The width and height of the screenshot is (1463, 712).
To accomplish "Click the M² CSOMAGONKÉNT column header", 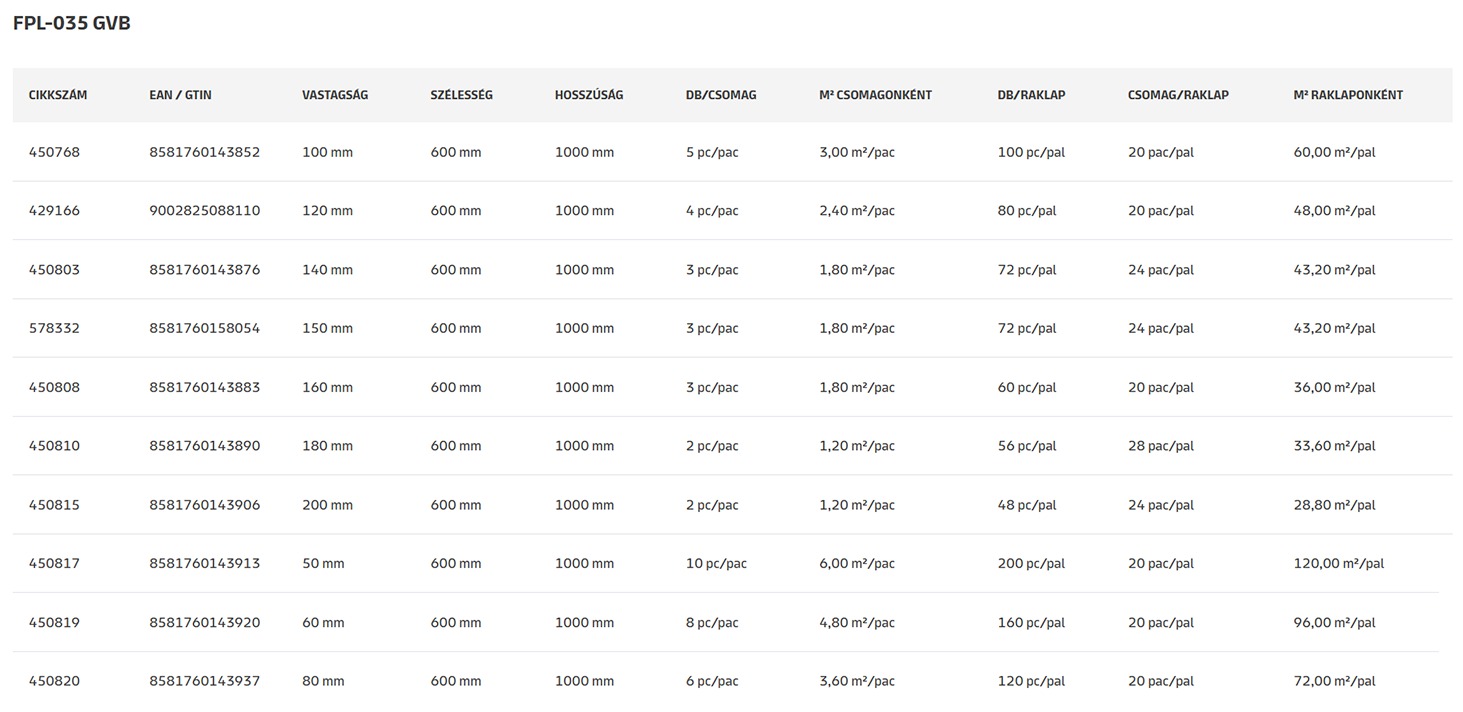I will (875, 95).
